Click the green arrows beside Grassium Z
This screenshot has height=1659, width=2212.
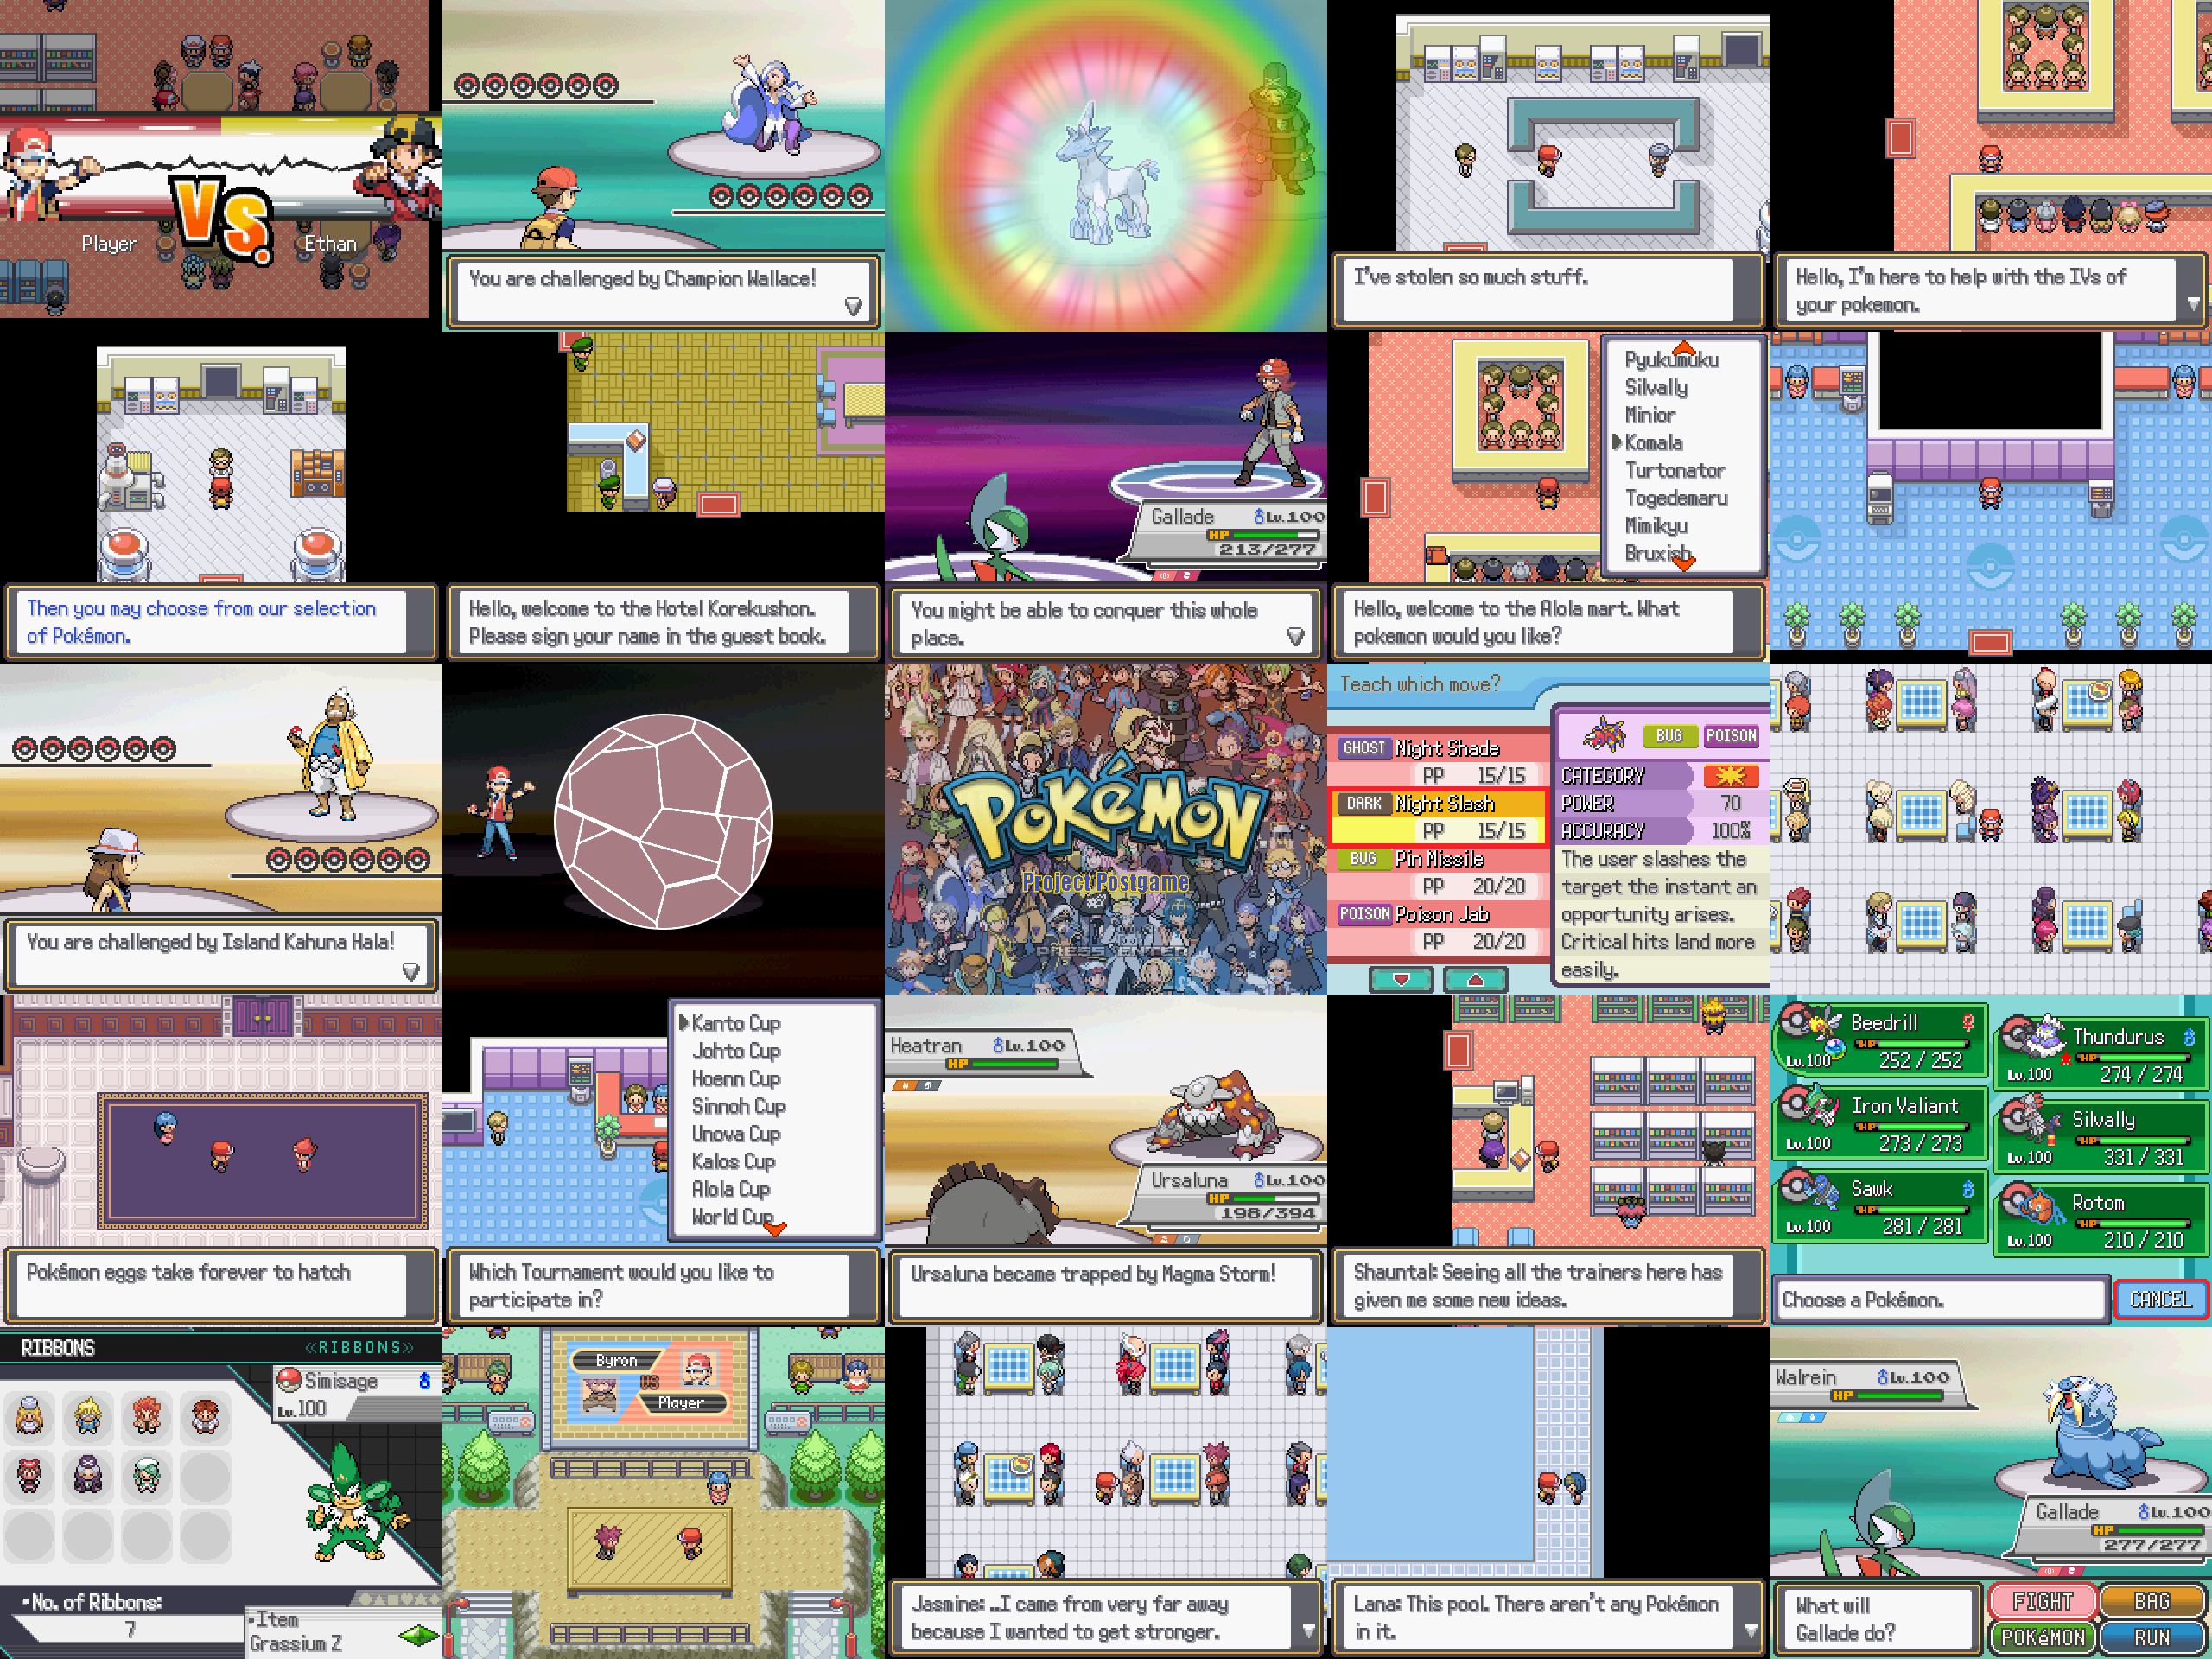click(417, 1636)
